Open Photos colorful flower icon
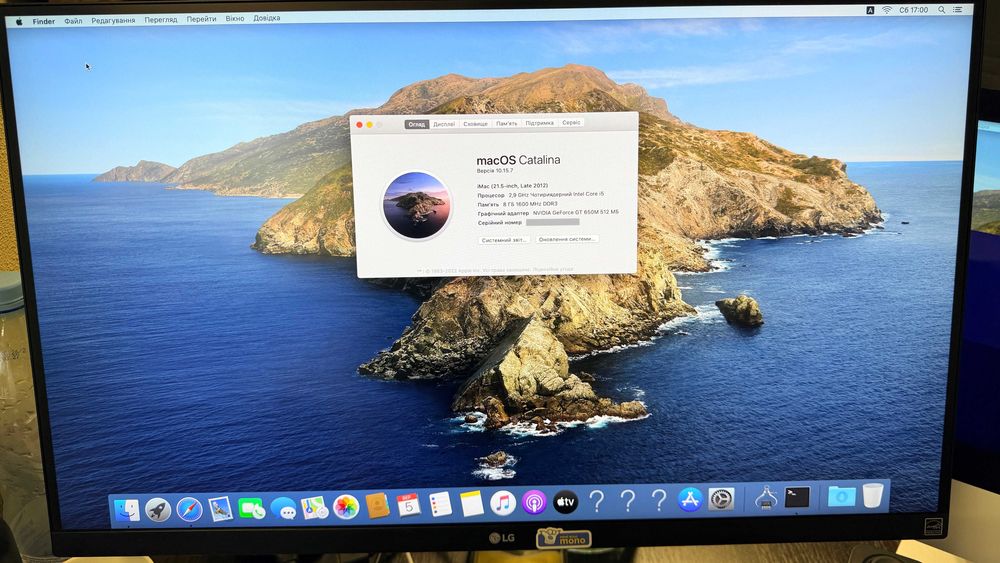 tap(346, 507)
